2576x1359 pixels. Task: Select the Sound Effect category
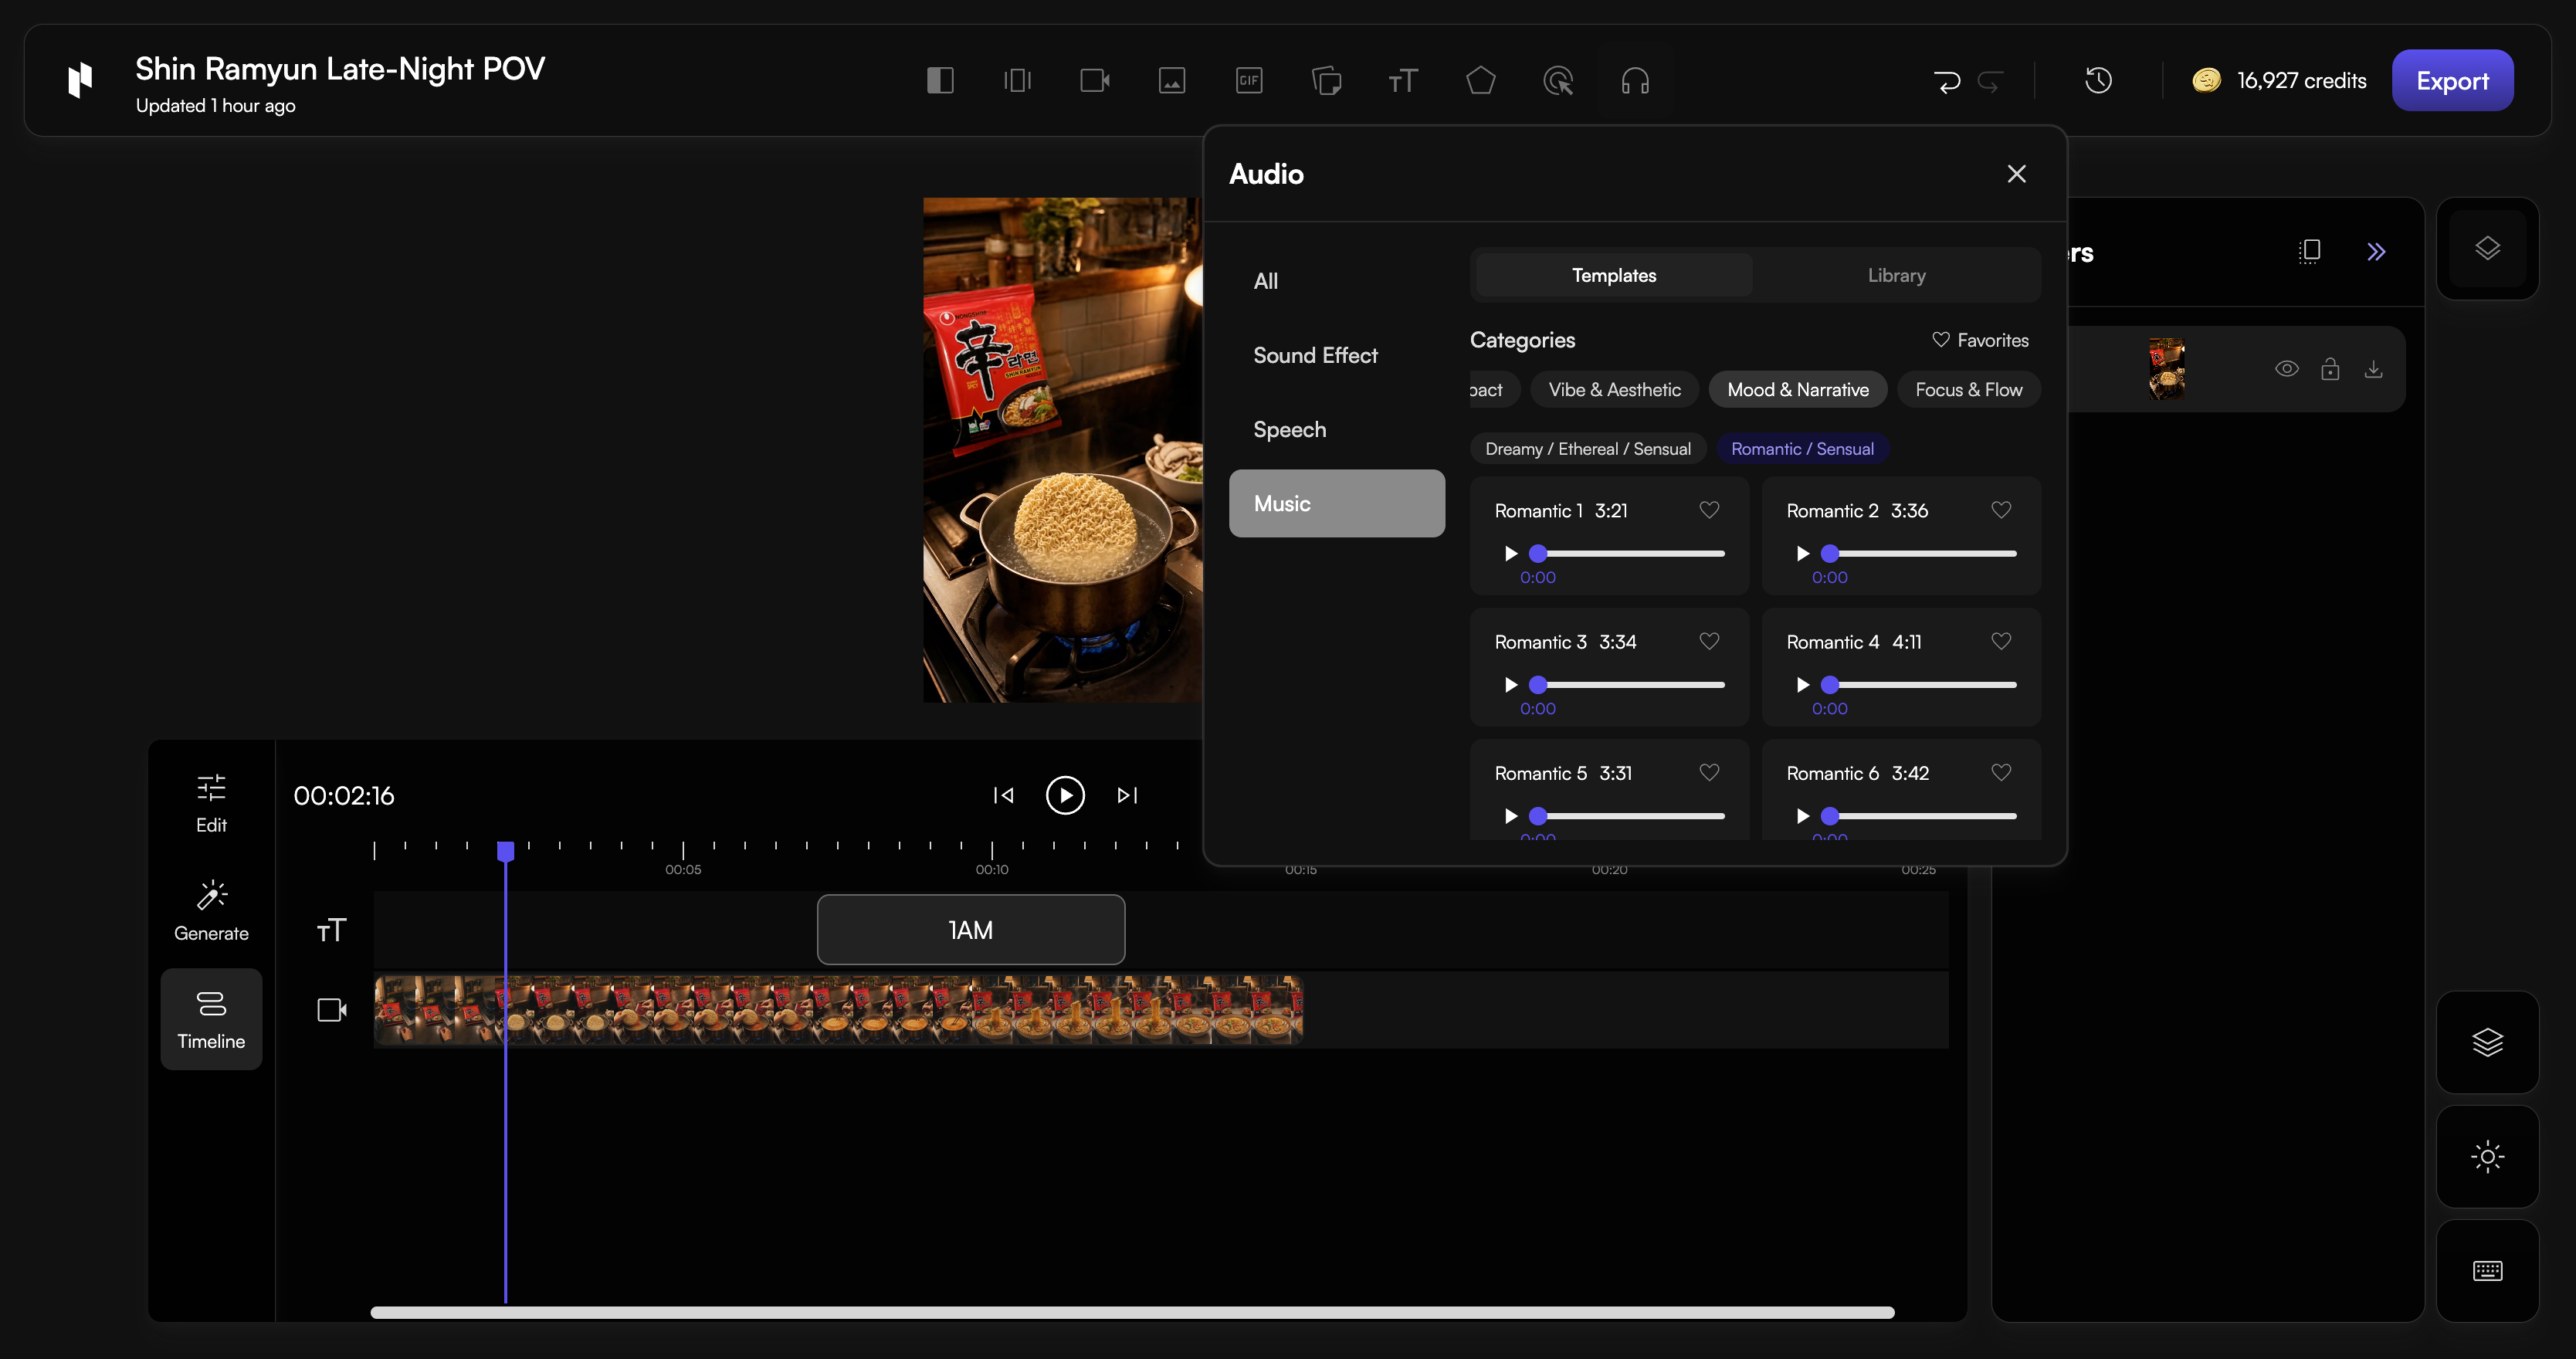pyautogui.click(x=1336, y=355)
